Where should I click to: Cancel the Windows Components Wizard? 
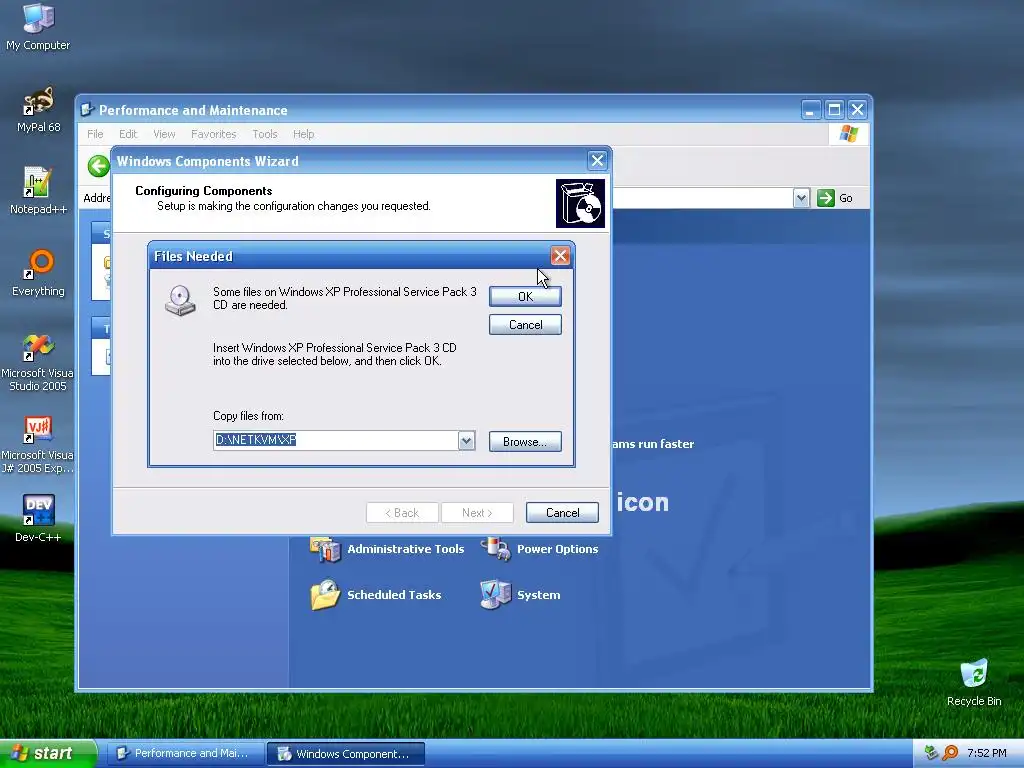(562, 513)
